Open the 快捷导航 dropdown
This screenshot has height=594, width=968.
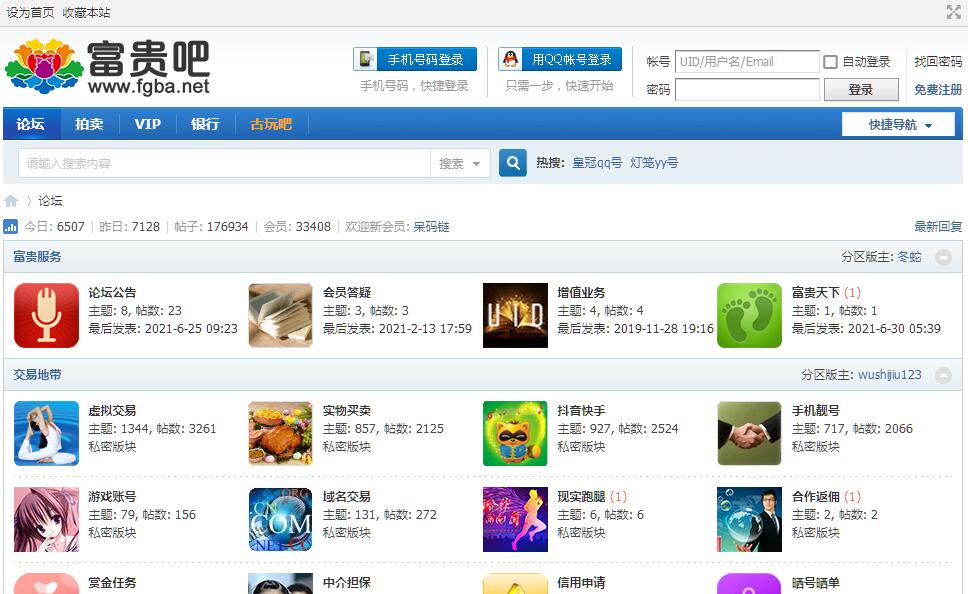click(x=900, y=124)
